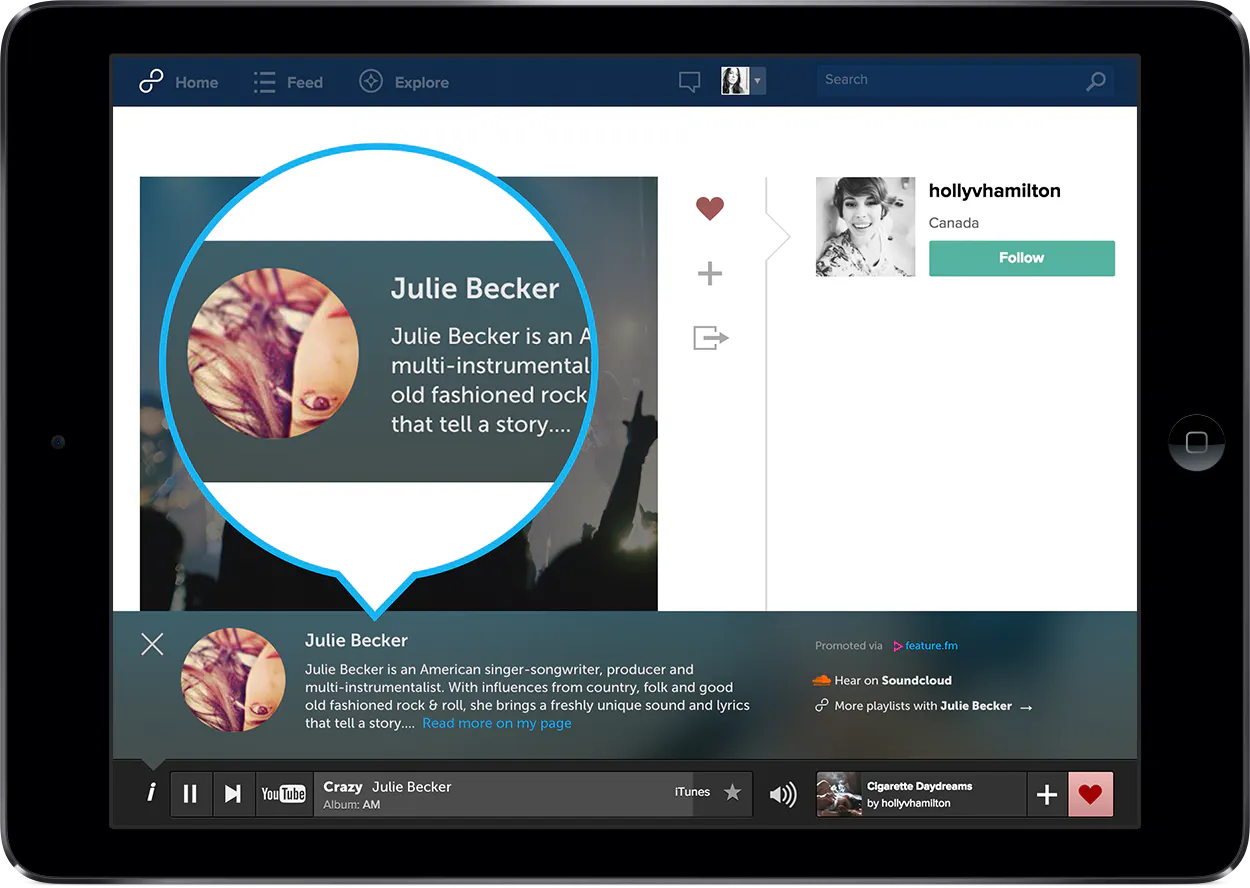Screen dimensions: 1250x888
Task: Skip to the next track
Action: point(233,794)
